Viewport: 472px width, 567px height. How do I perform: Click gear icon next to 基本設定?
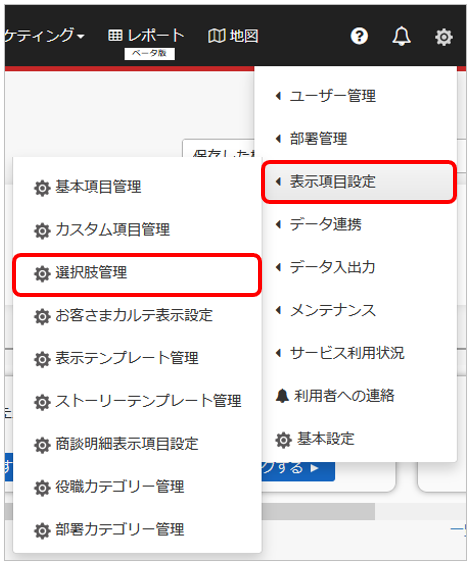(x=283, y=440)
